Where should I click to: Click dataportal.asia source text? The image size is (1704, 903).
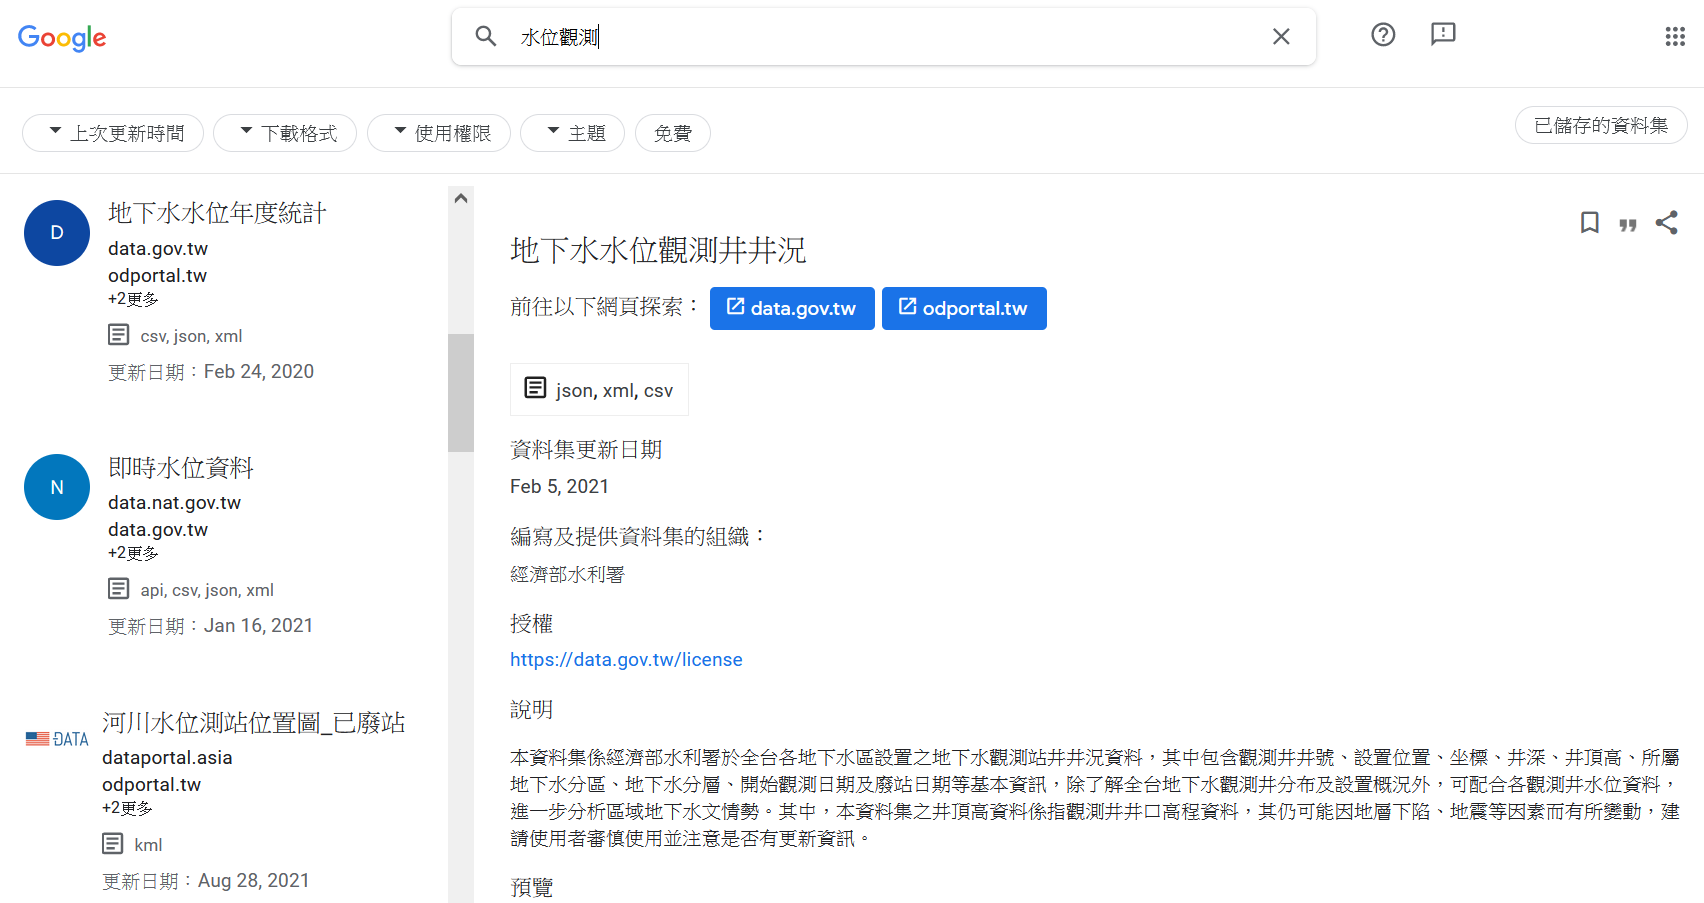(167, 758)
